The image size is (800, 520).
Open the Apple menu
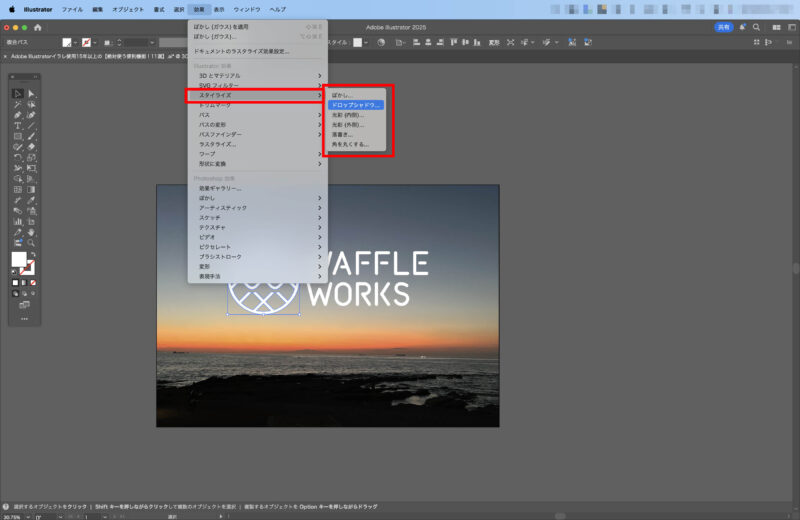[x=12, y=8]
